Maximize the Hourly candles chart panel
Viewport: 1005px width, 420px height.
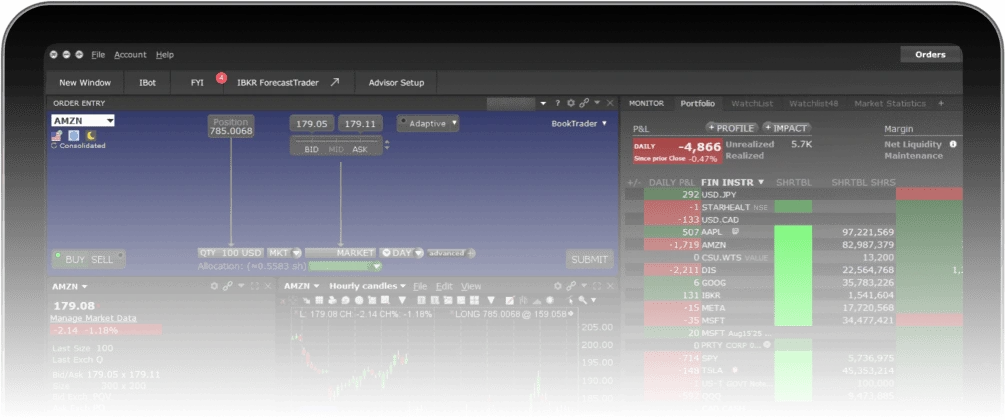(x=597, y=286)
